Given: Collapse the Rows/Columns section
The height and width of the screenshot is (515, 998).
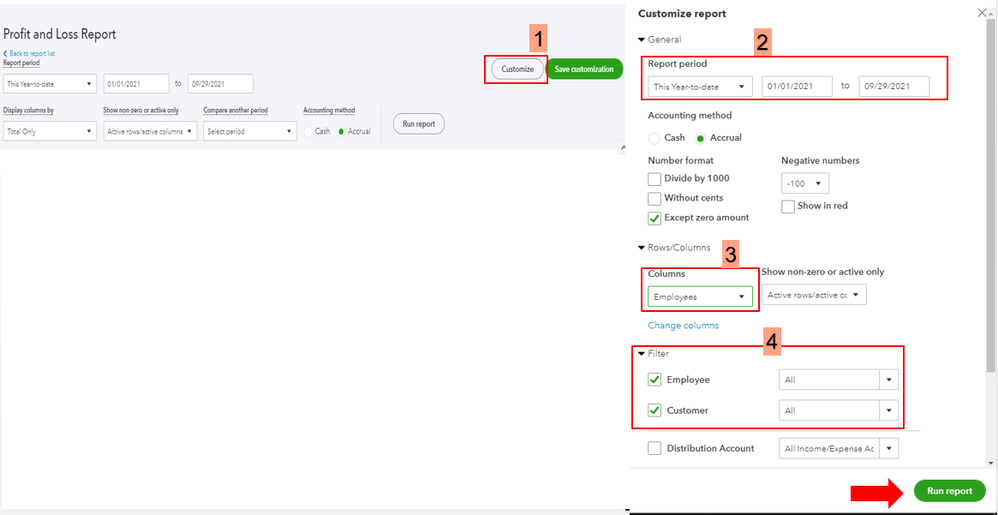Looking at the screenshot, I should [642, 248].
